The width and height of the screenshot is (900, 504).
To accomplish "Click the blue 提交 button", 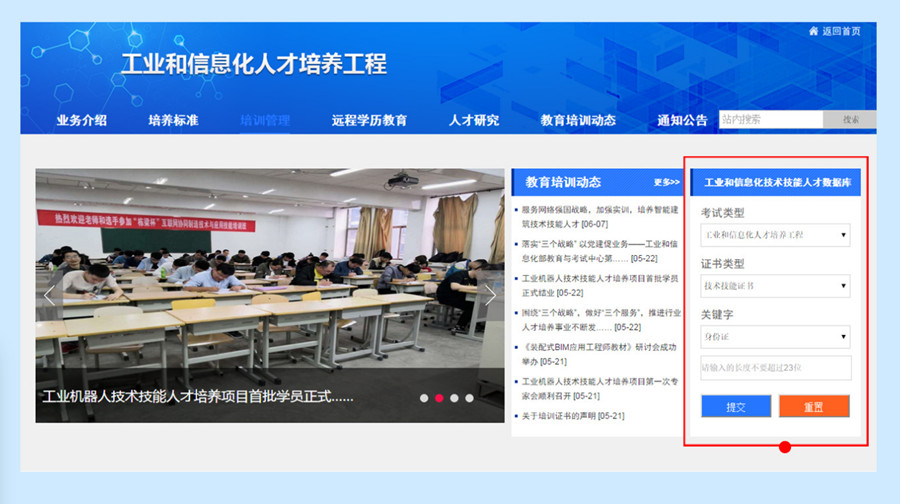I will [x=736, y=406].
